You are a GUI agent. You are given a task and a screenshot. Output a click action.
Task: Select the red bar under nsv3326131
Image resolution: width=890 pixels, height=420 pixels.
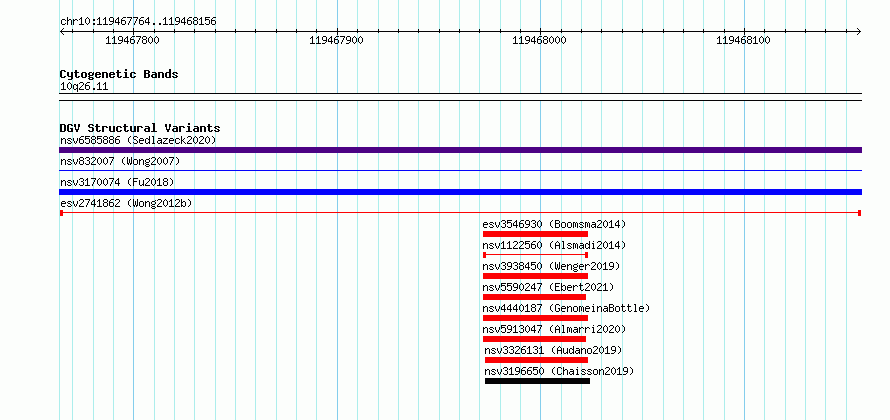[x=536, y=360]
